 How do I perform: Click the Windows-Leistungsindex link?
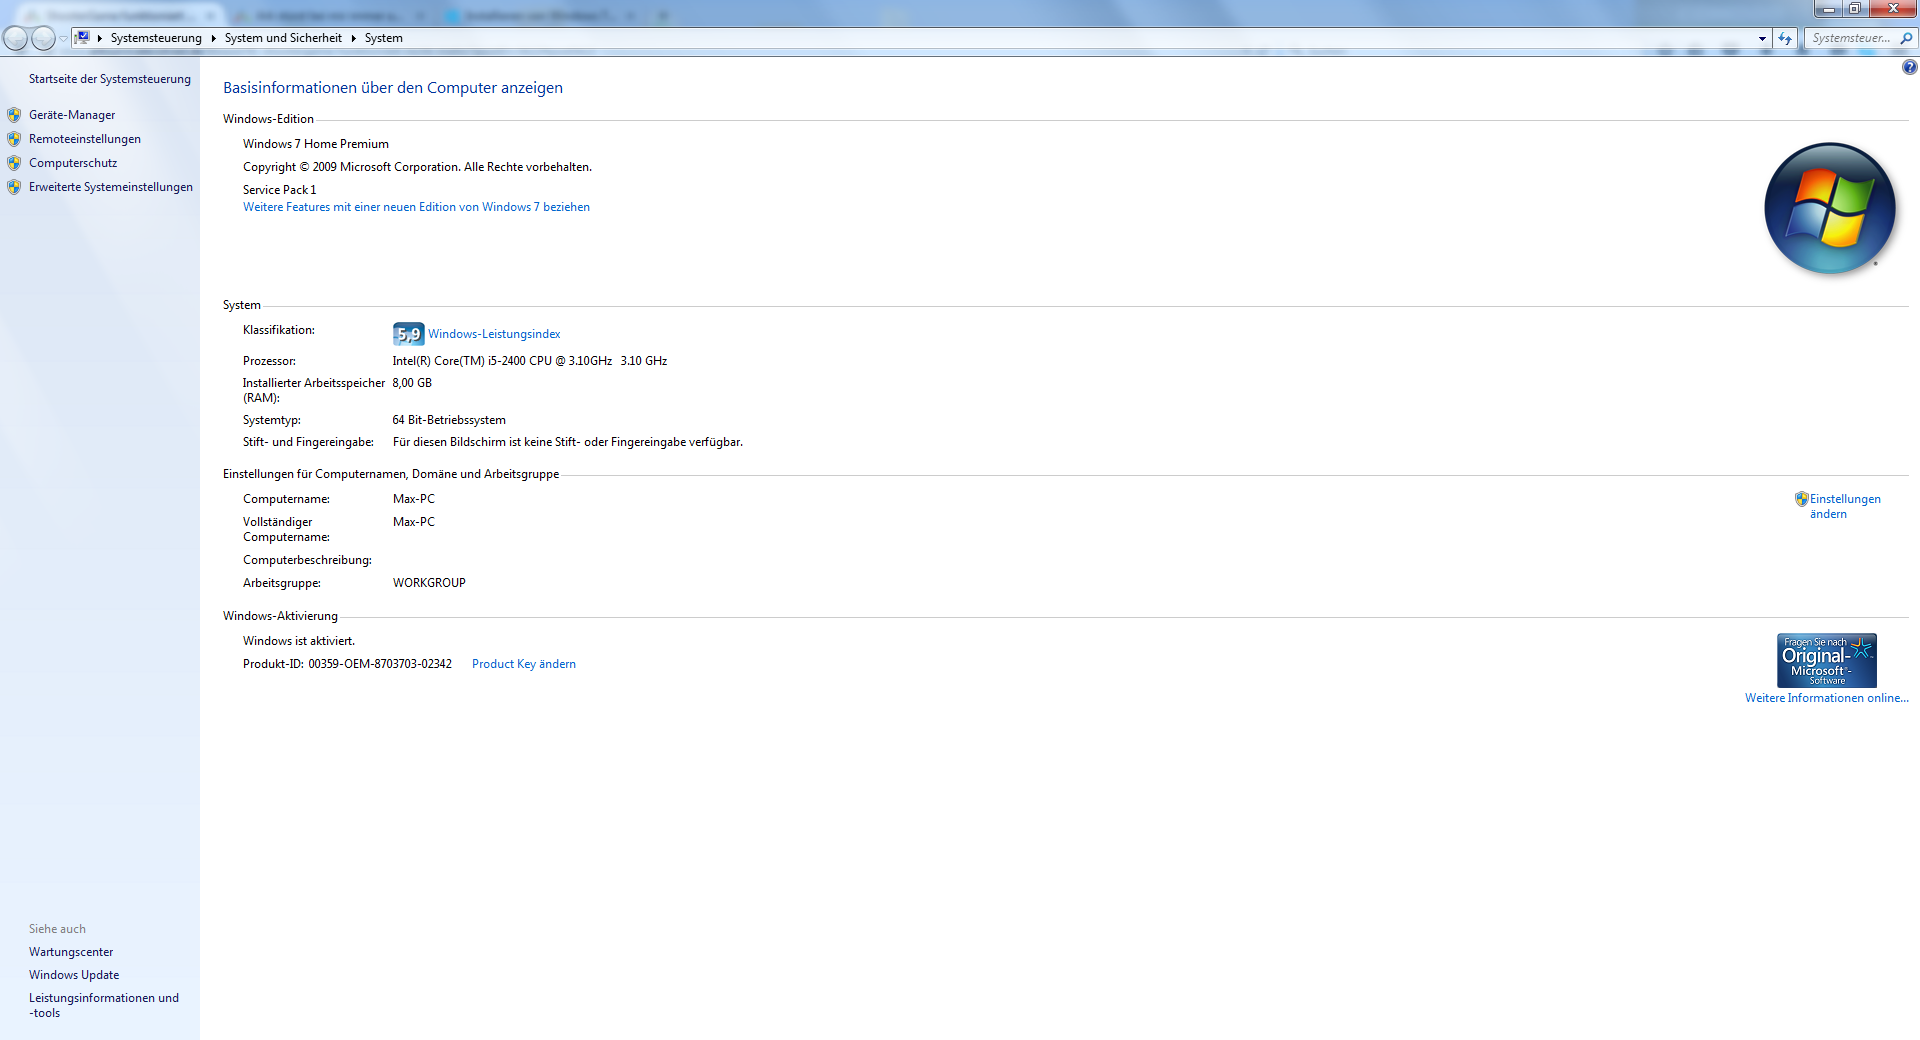pyautogui.click(x=494, y=334)
